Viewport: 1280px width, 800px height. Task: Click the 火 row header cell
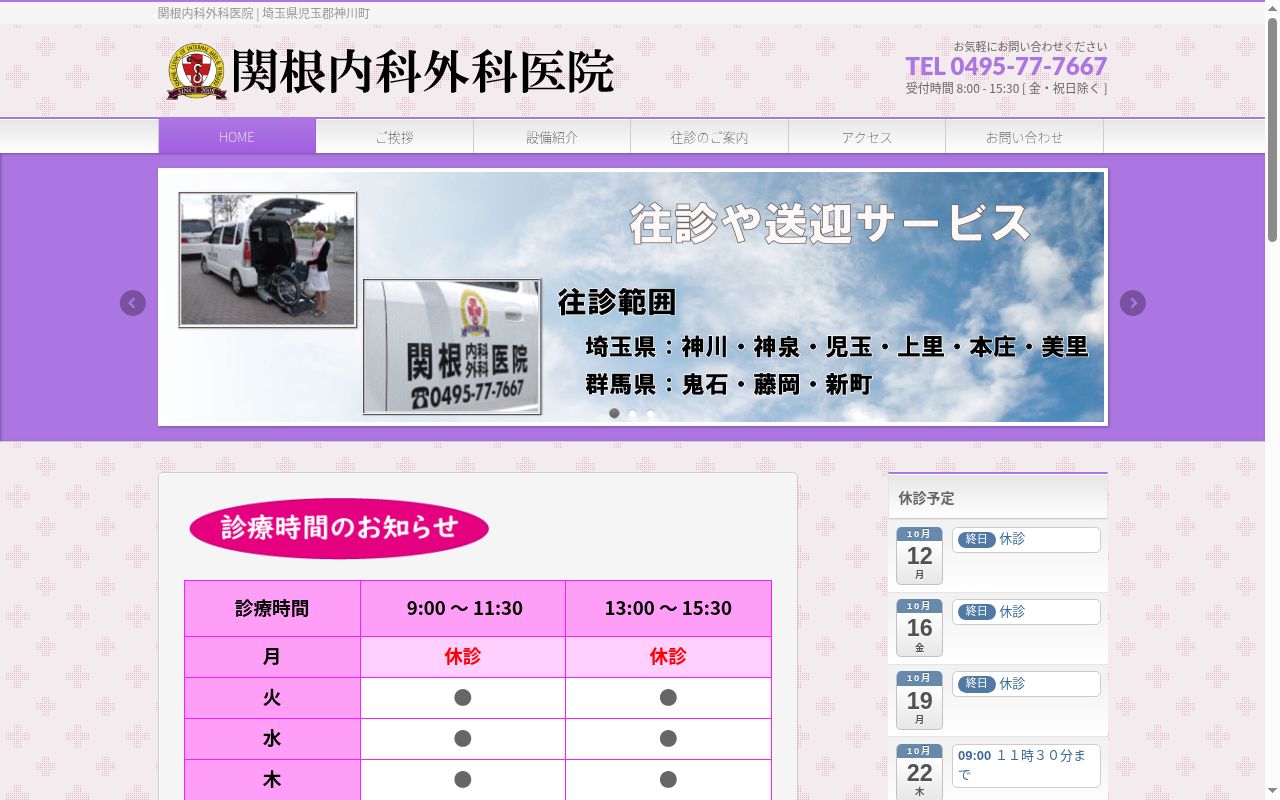tap(272, 698)
